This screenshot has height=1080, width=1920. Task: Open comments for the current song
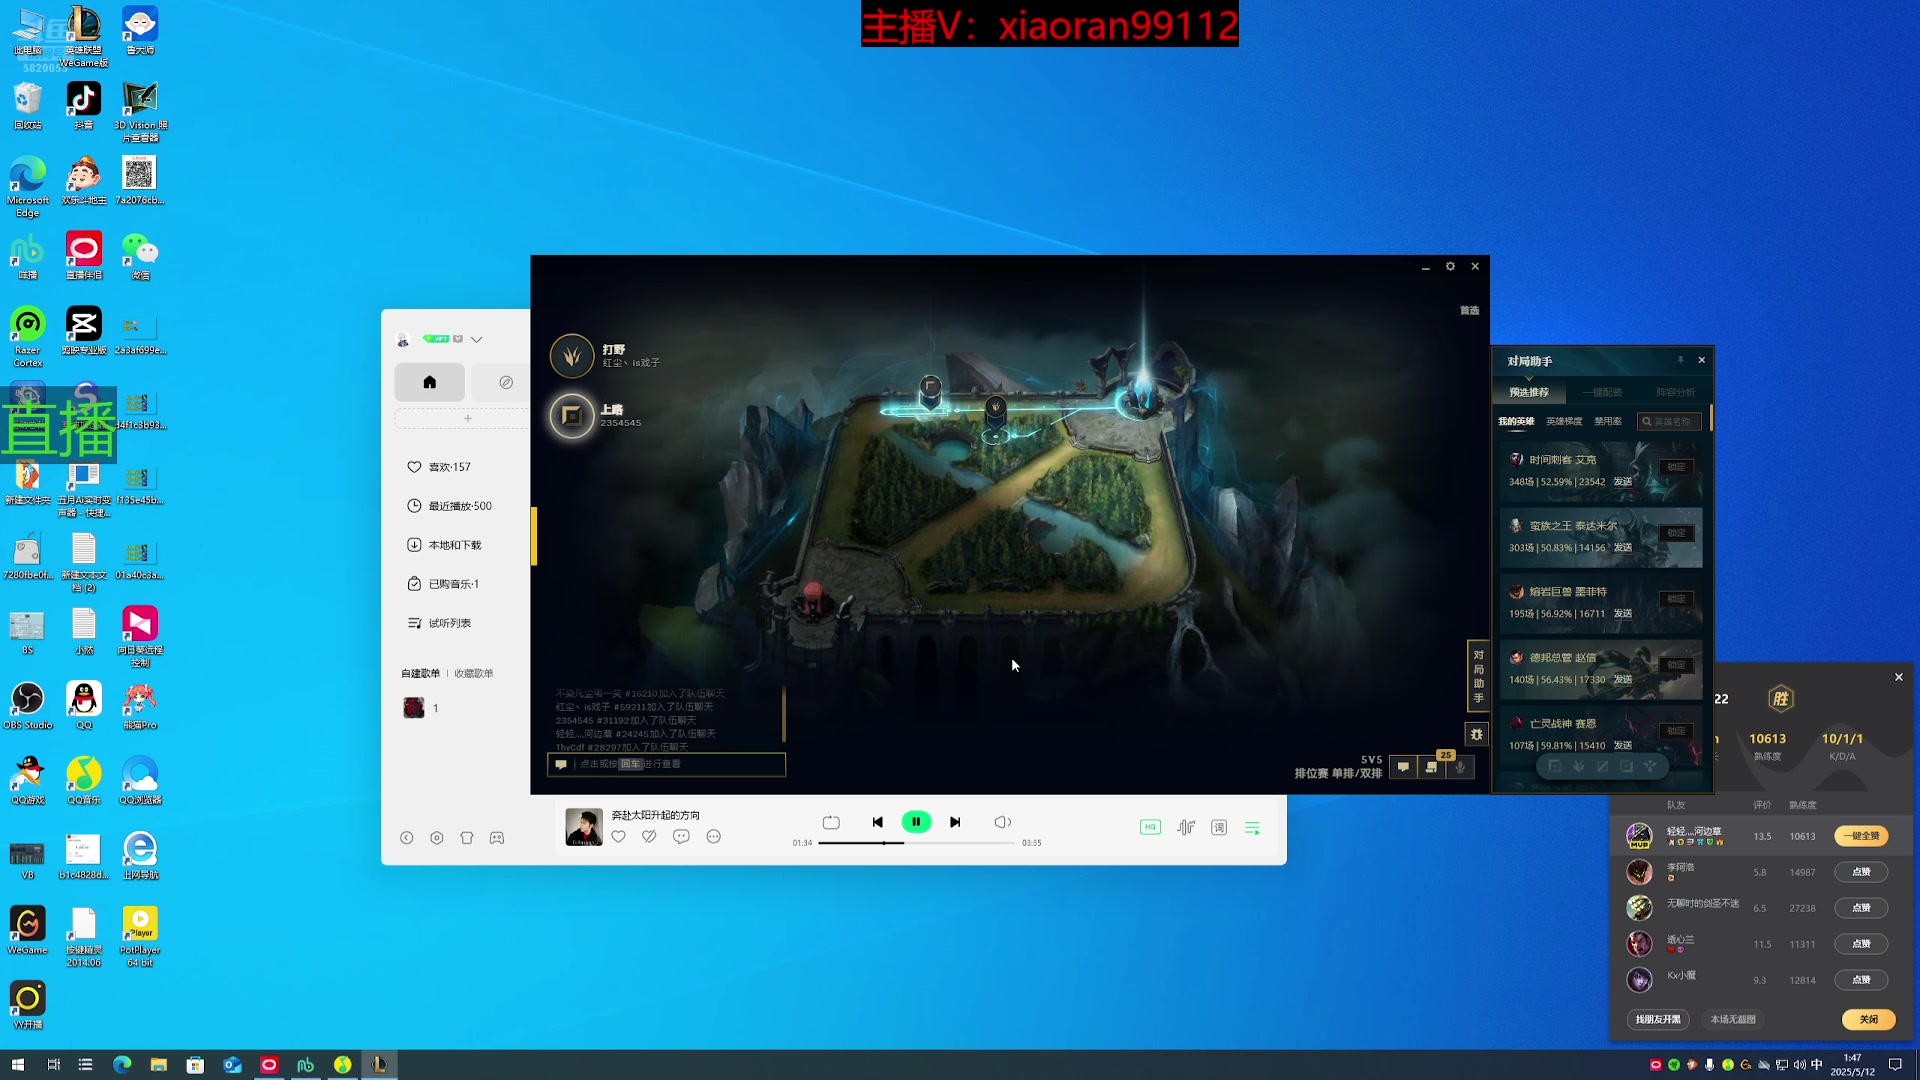[x=681, y=836]
